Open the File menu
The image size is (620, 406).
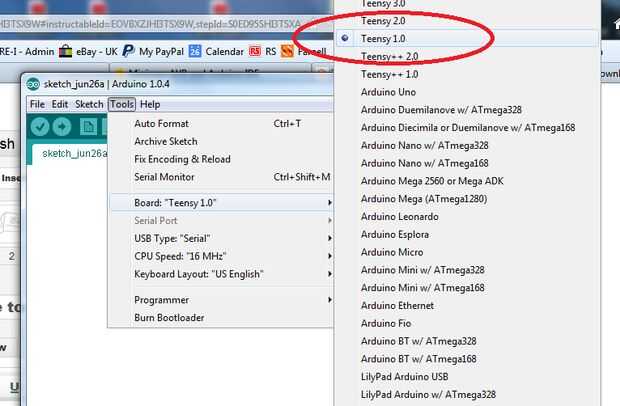point(37,104)
